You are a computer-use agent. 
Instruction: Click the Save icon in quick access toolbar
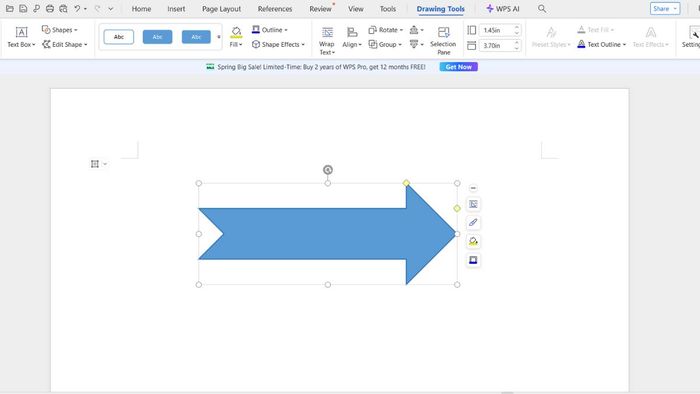pyautogui.click(x=23, y=8)
